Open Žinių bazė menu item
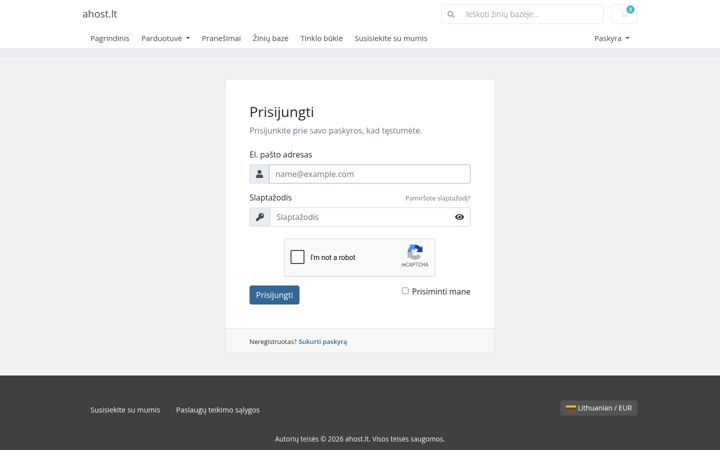 (270, 39)
